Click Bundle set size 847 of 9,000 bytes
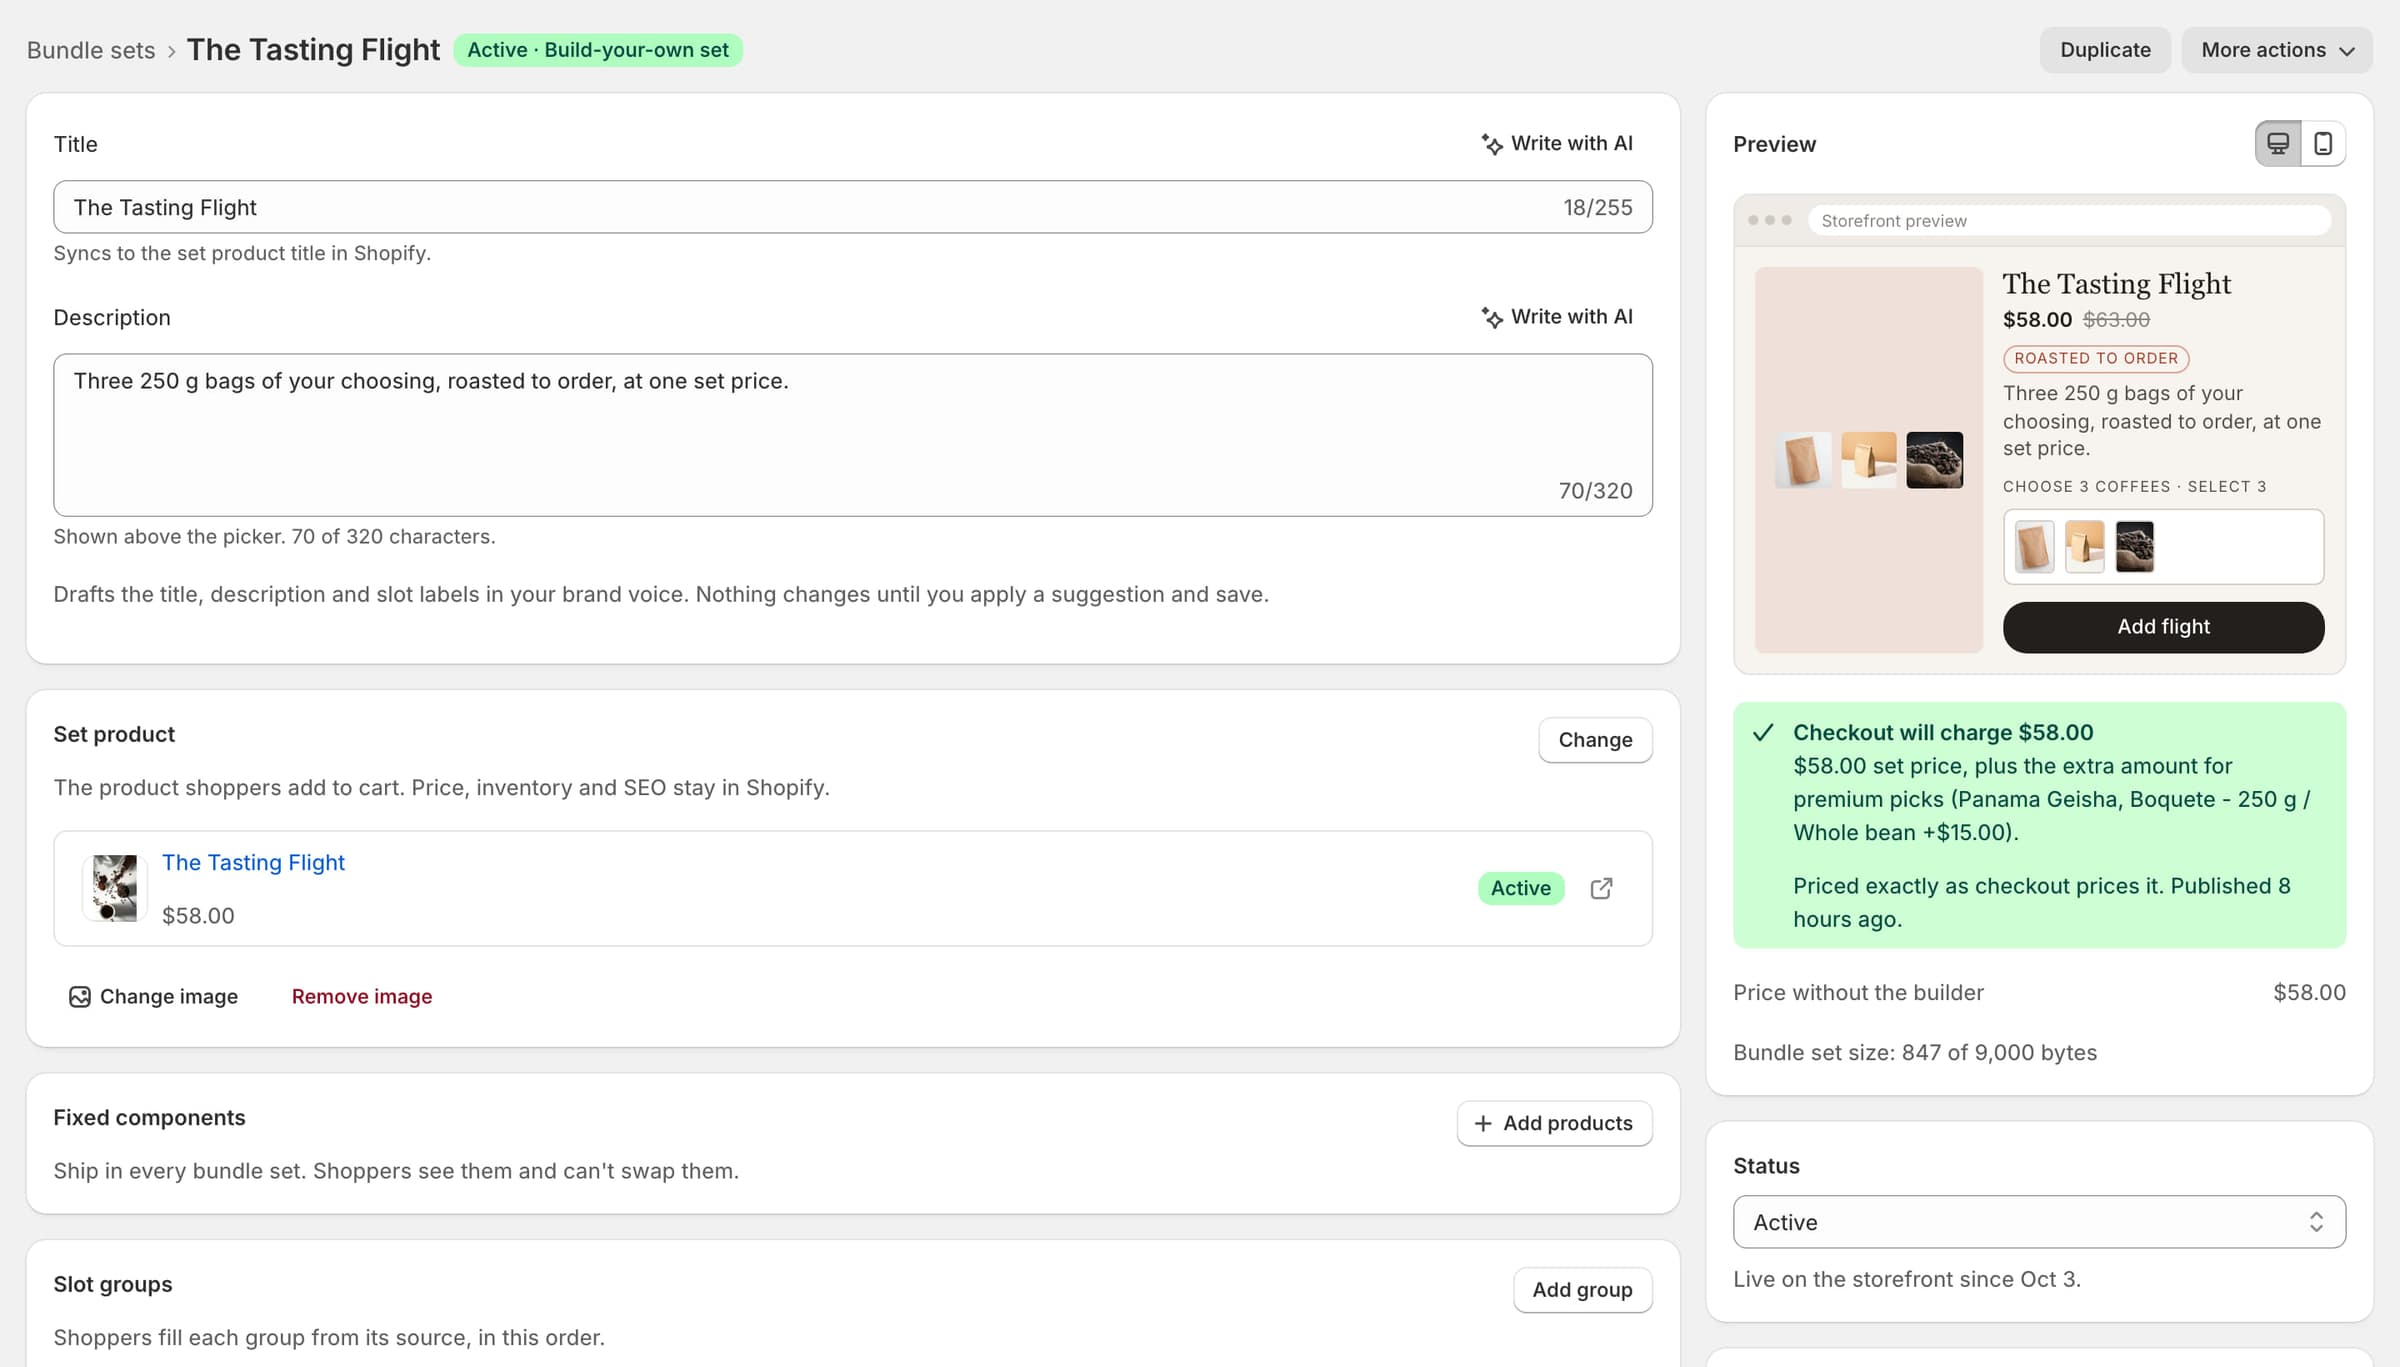Viewport: 2400px width, 1367px height. coord(1915,1052)
